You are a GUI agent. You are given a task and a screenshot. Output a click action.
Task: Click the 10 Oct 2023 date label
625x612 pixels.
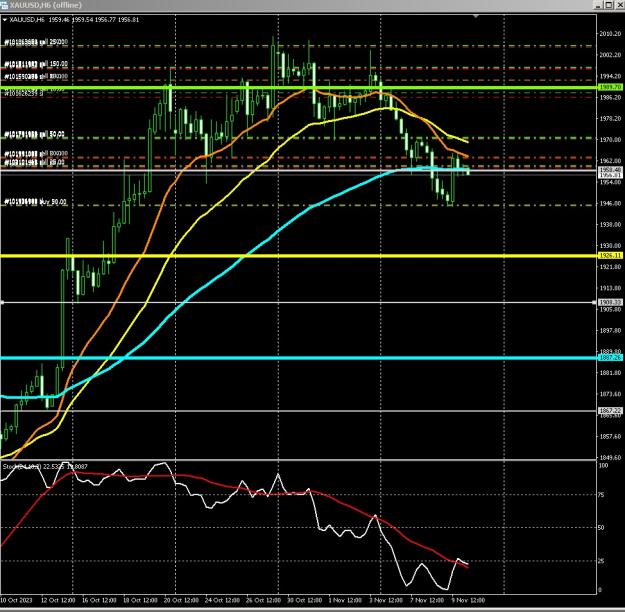tap(16, 600)
